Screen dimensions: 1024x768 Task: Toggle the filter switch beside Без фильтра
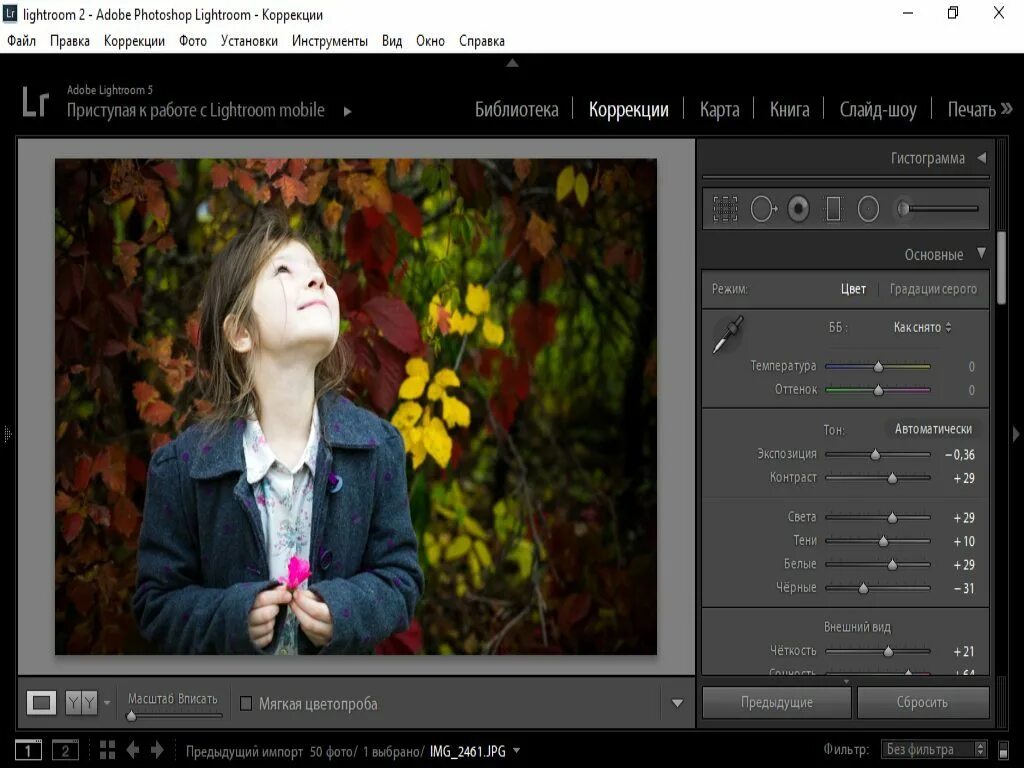[x=1005, y=750]
